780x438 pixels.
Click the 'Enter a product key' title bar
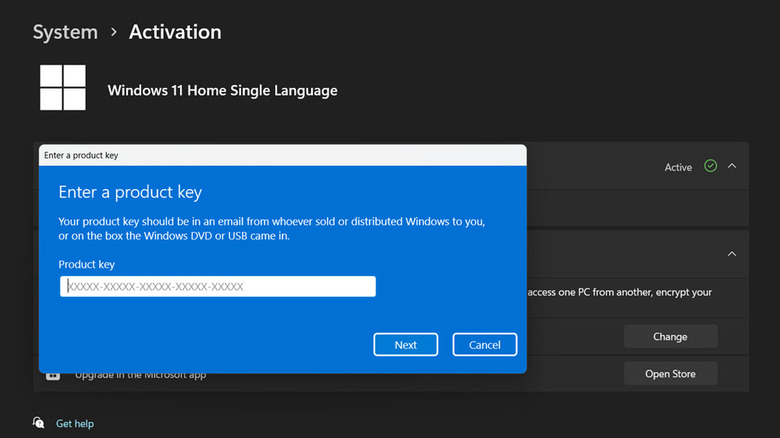pyautogui.click(x=283, y=155)
